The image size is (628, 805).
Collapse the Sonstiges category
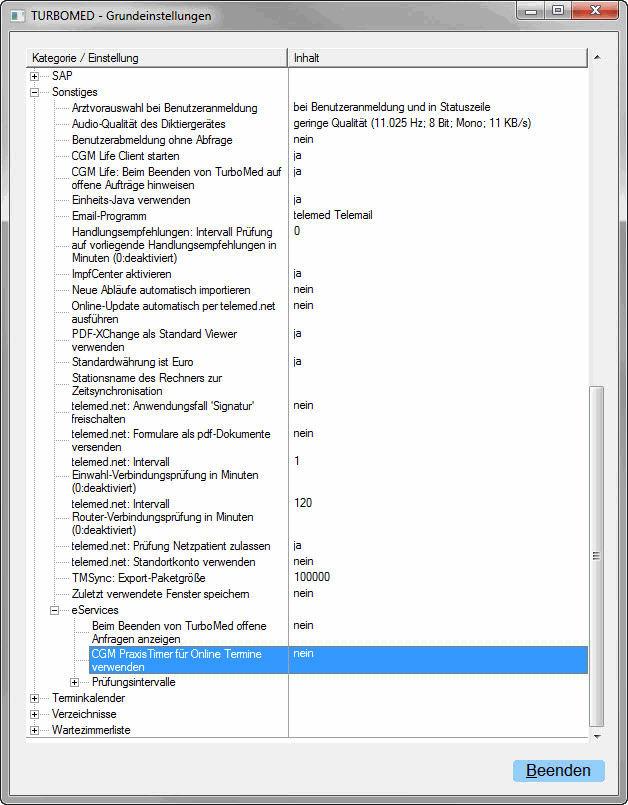(35, 92)
